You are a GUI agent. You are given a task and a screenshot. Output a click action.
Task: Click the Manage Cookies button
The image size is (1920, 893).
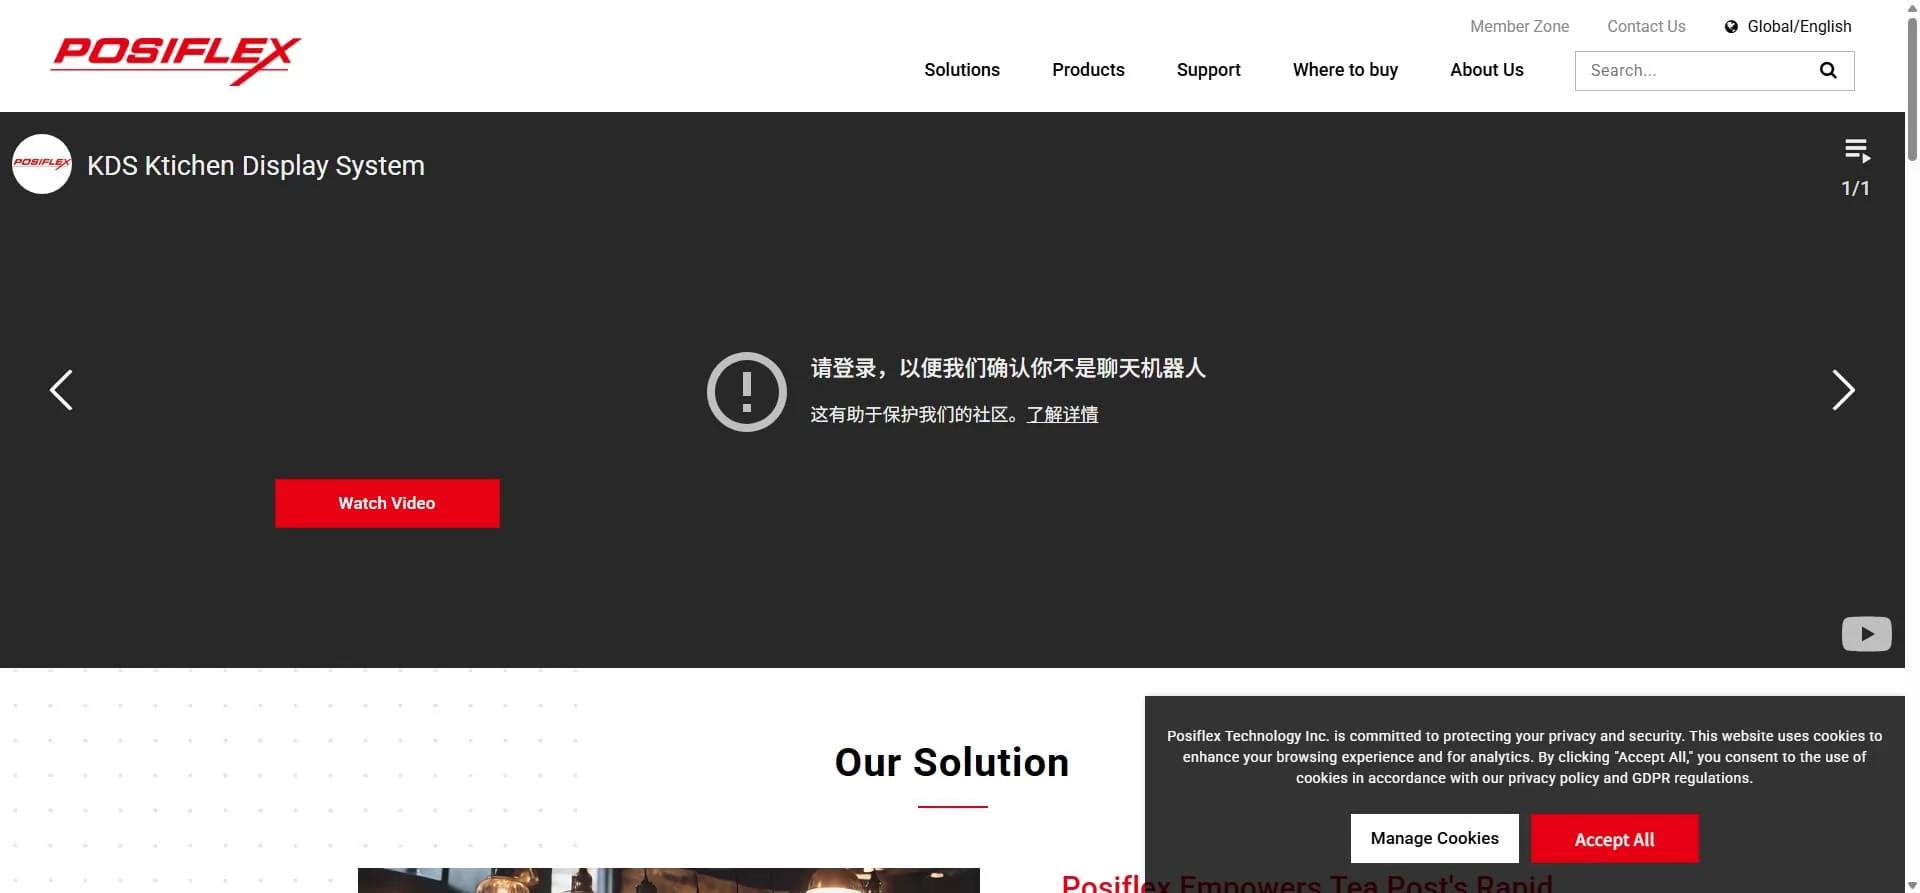tap(1434, 839)
